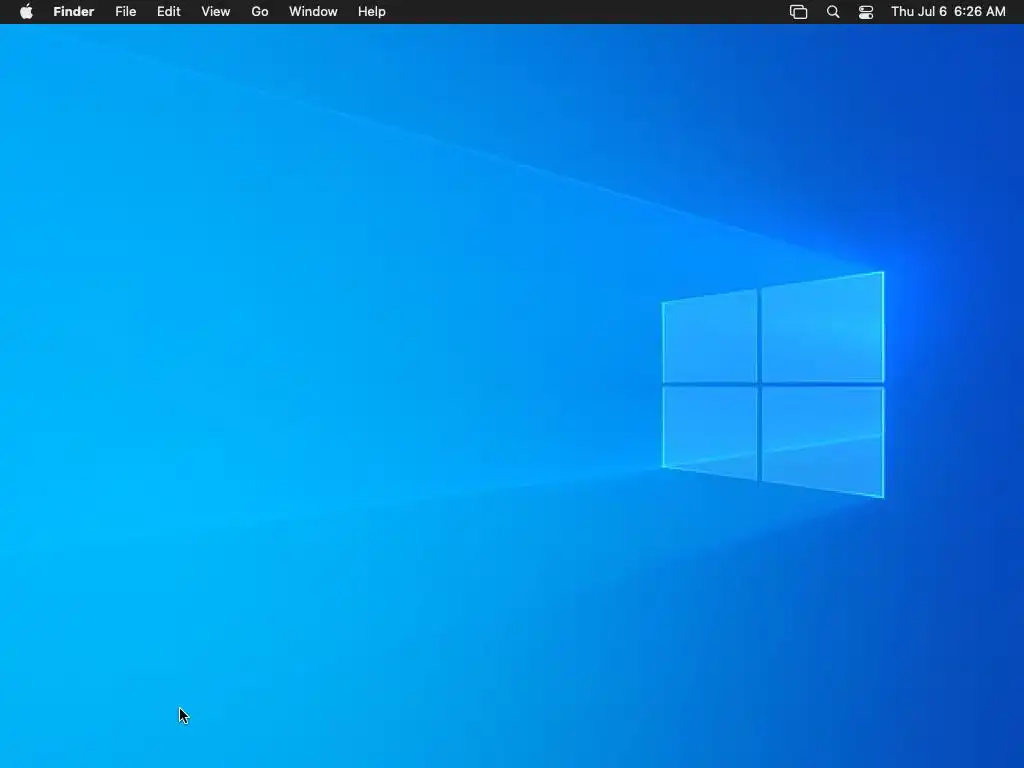Image resolution: width=1024 pixels, height=768 pixels.
Task: Open the Edit menu
Action: click(168, 12)
